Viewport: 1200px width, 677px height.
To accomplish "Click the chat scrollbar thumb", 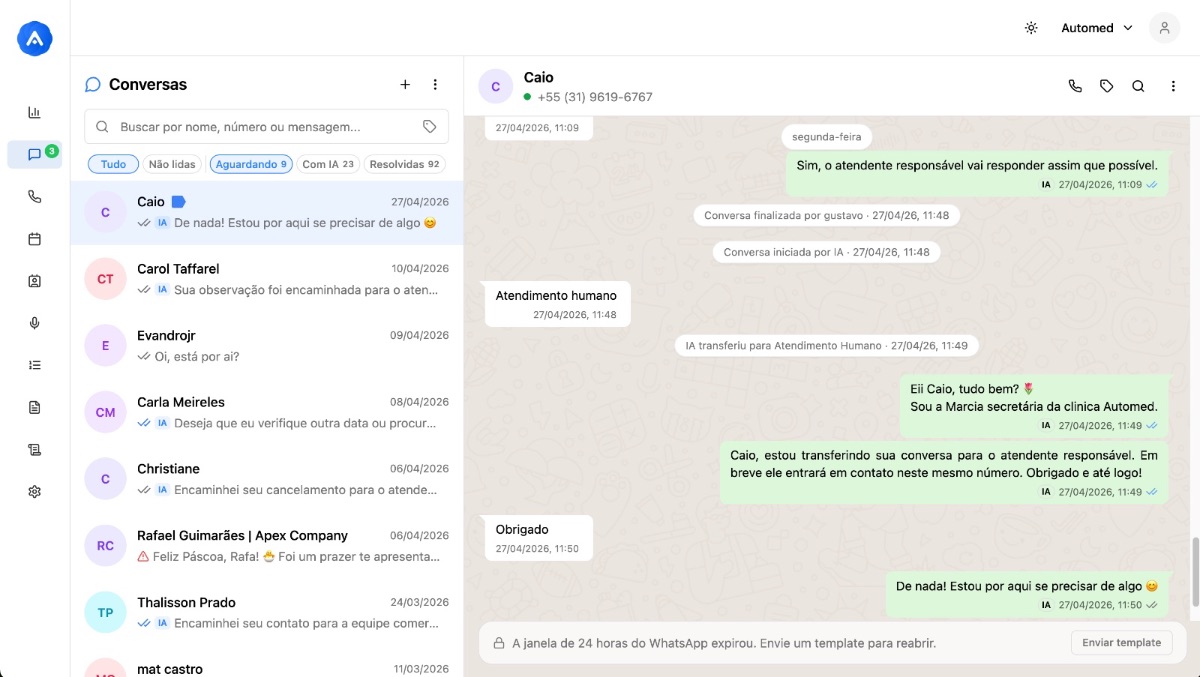I will pos(1194,571).
